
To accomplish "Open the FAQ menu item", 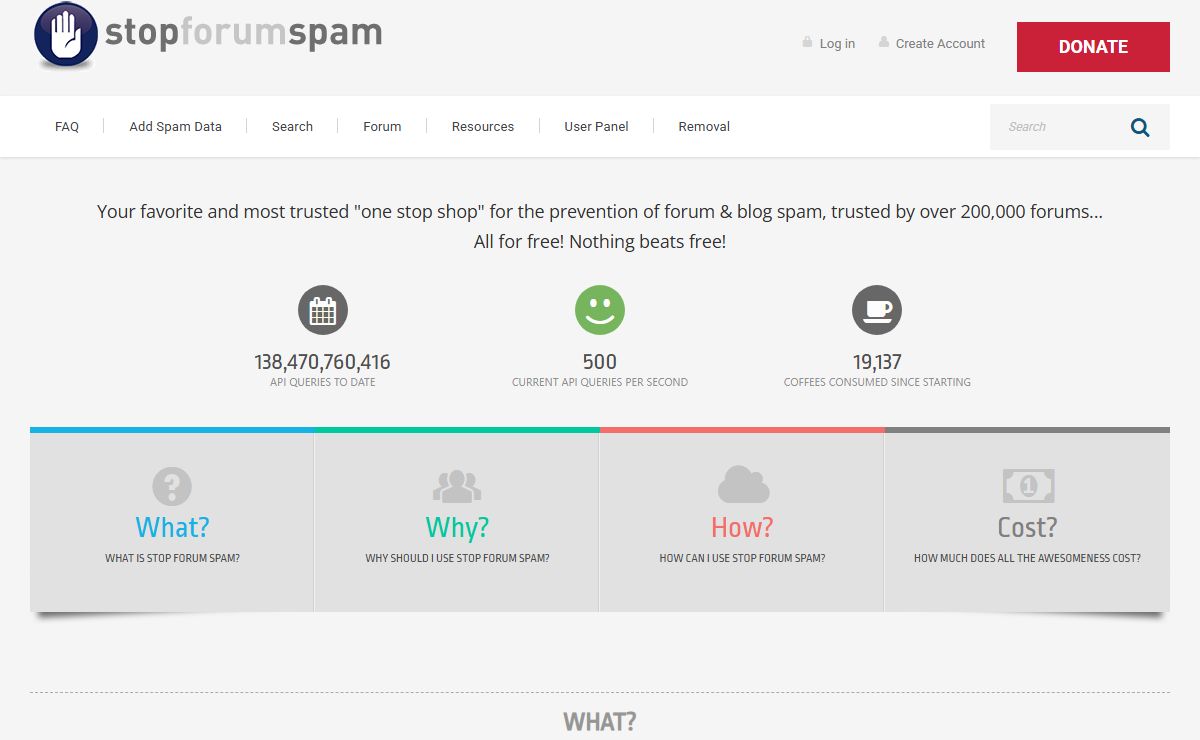I will coord(67,127).
